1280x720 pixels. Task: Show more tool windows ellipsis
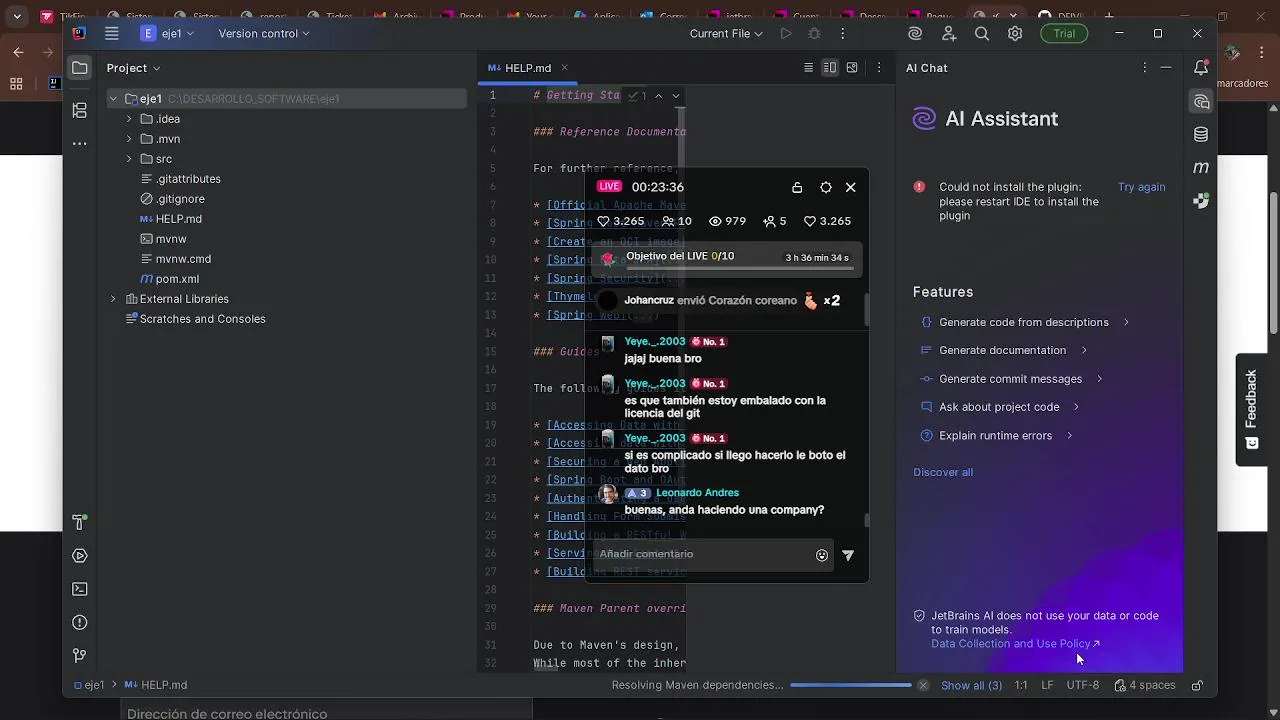(x=80, y=144)
